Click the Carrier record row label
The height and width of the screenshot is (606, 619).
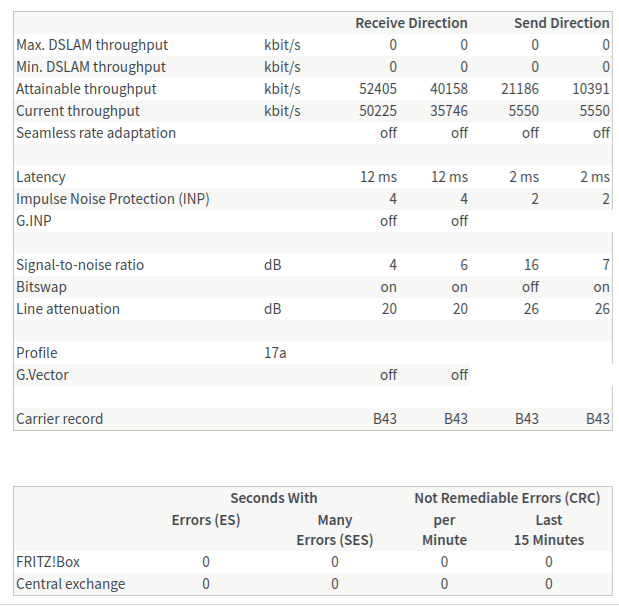coord(60,419)
